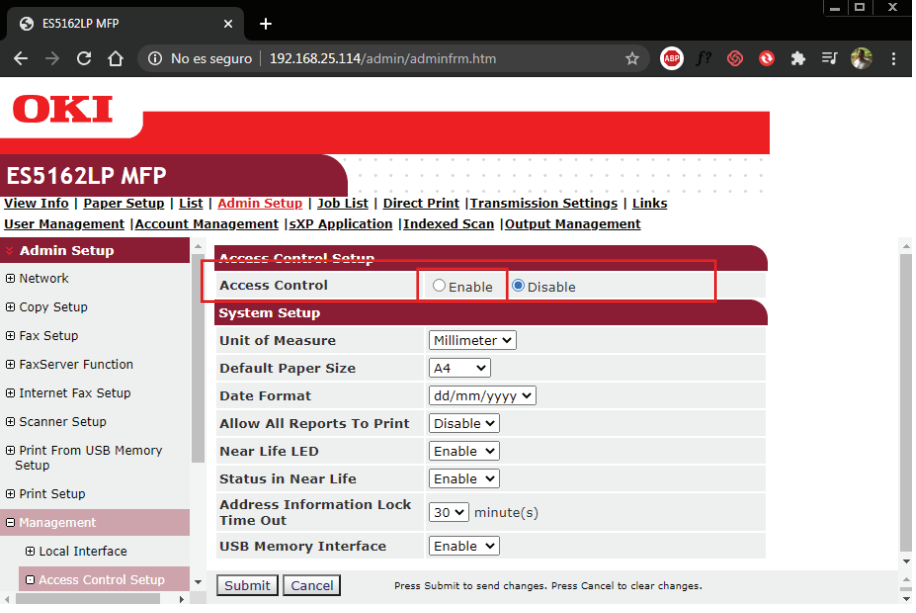Select Enable for Access Control

tap(439, 286)
